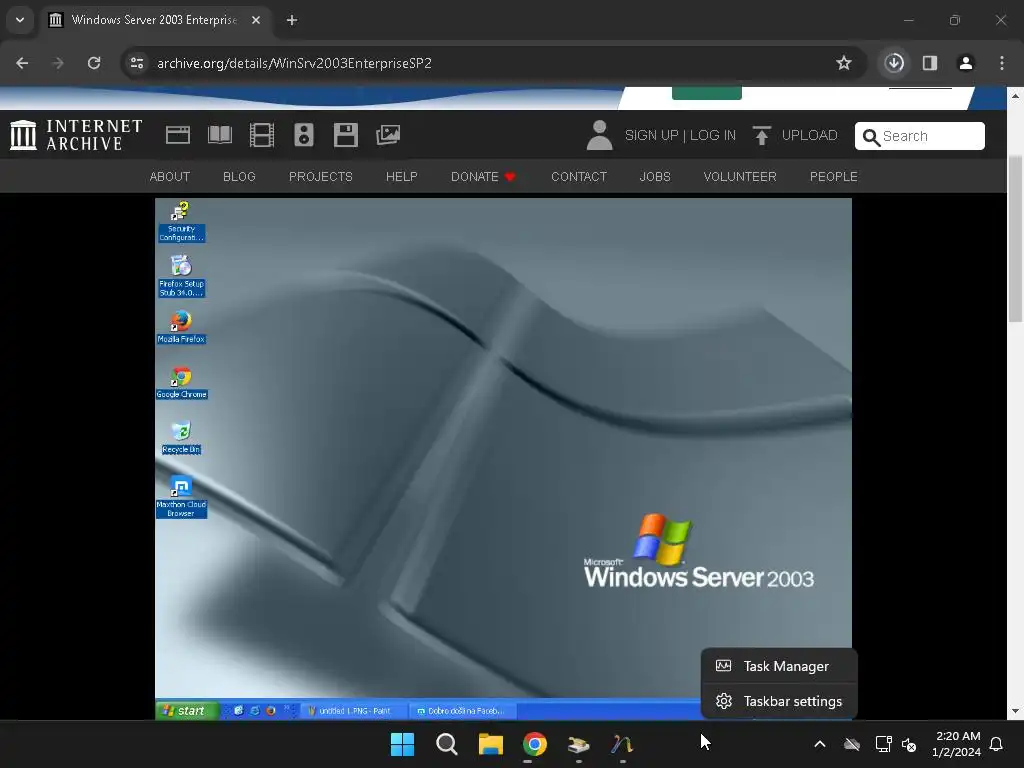Screen dimensions: 1024x768
Task: Open the clock and date in taskbar
Action: pos(956,744)
